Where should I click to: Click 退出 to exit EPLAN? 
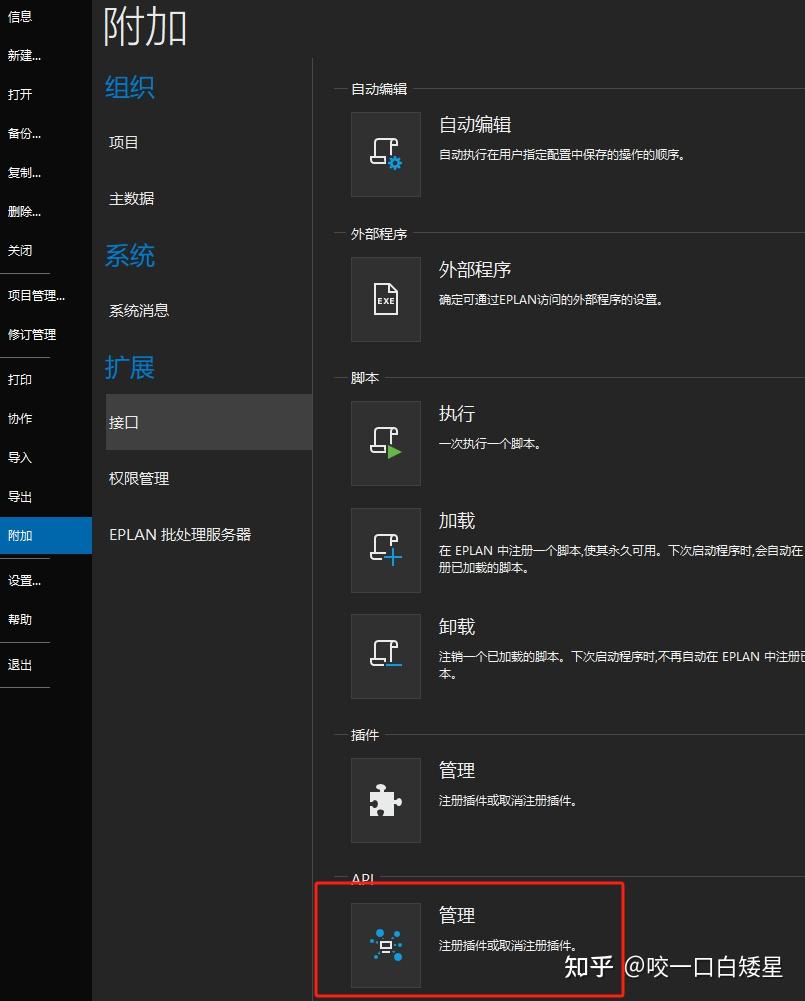coord(21,663)
